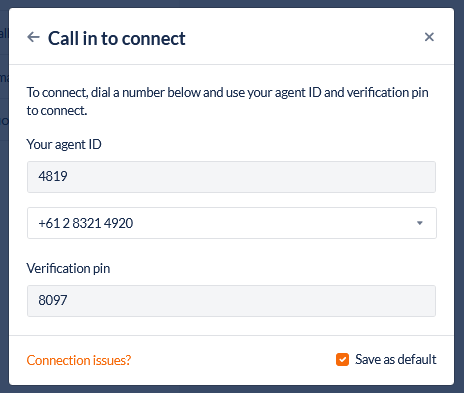Image resolution: width=464 pixels, height=393 pixels.
Task: Click the Call in to connect heading
Action: [117, 38]
